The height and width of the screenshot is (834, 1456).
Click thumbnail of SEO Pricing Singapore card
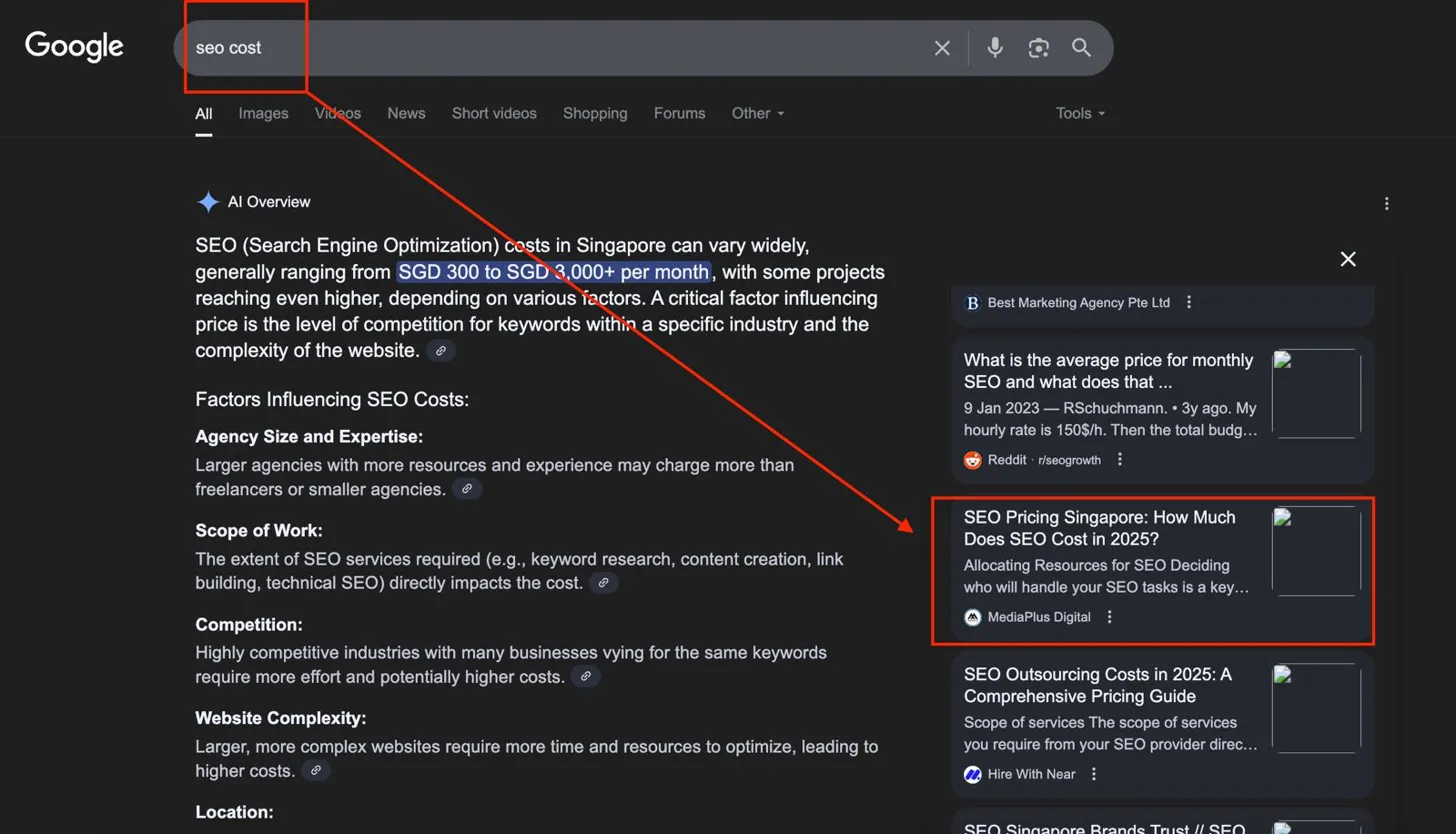click(x=1316, y=551)
